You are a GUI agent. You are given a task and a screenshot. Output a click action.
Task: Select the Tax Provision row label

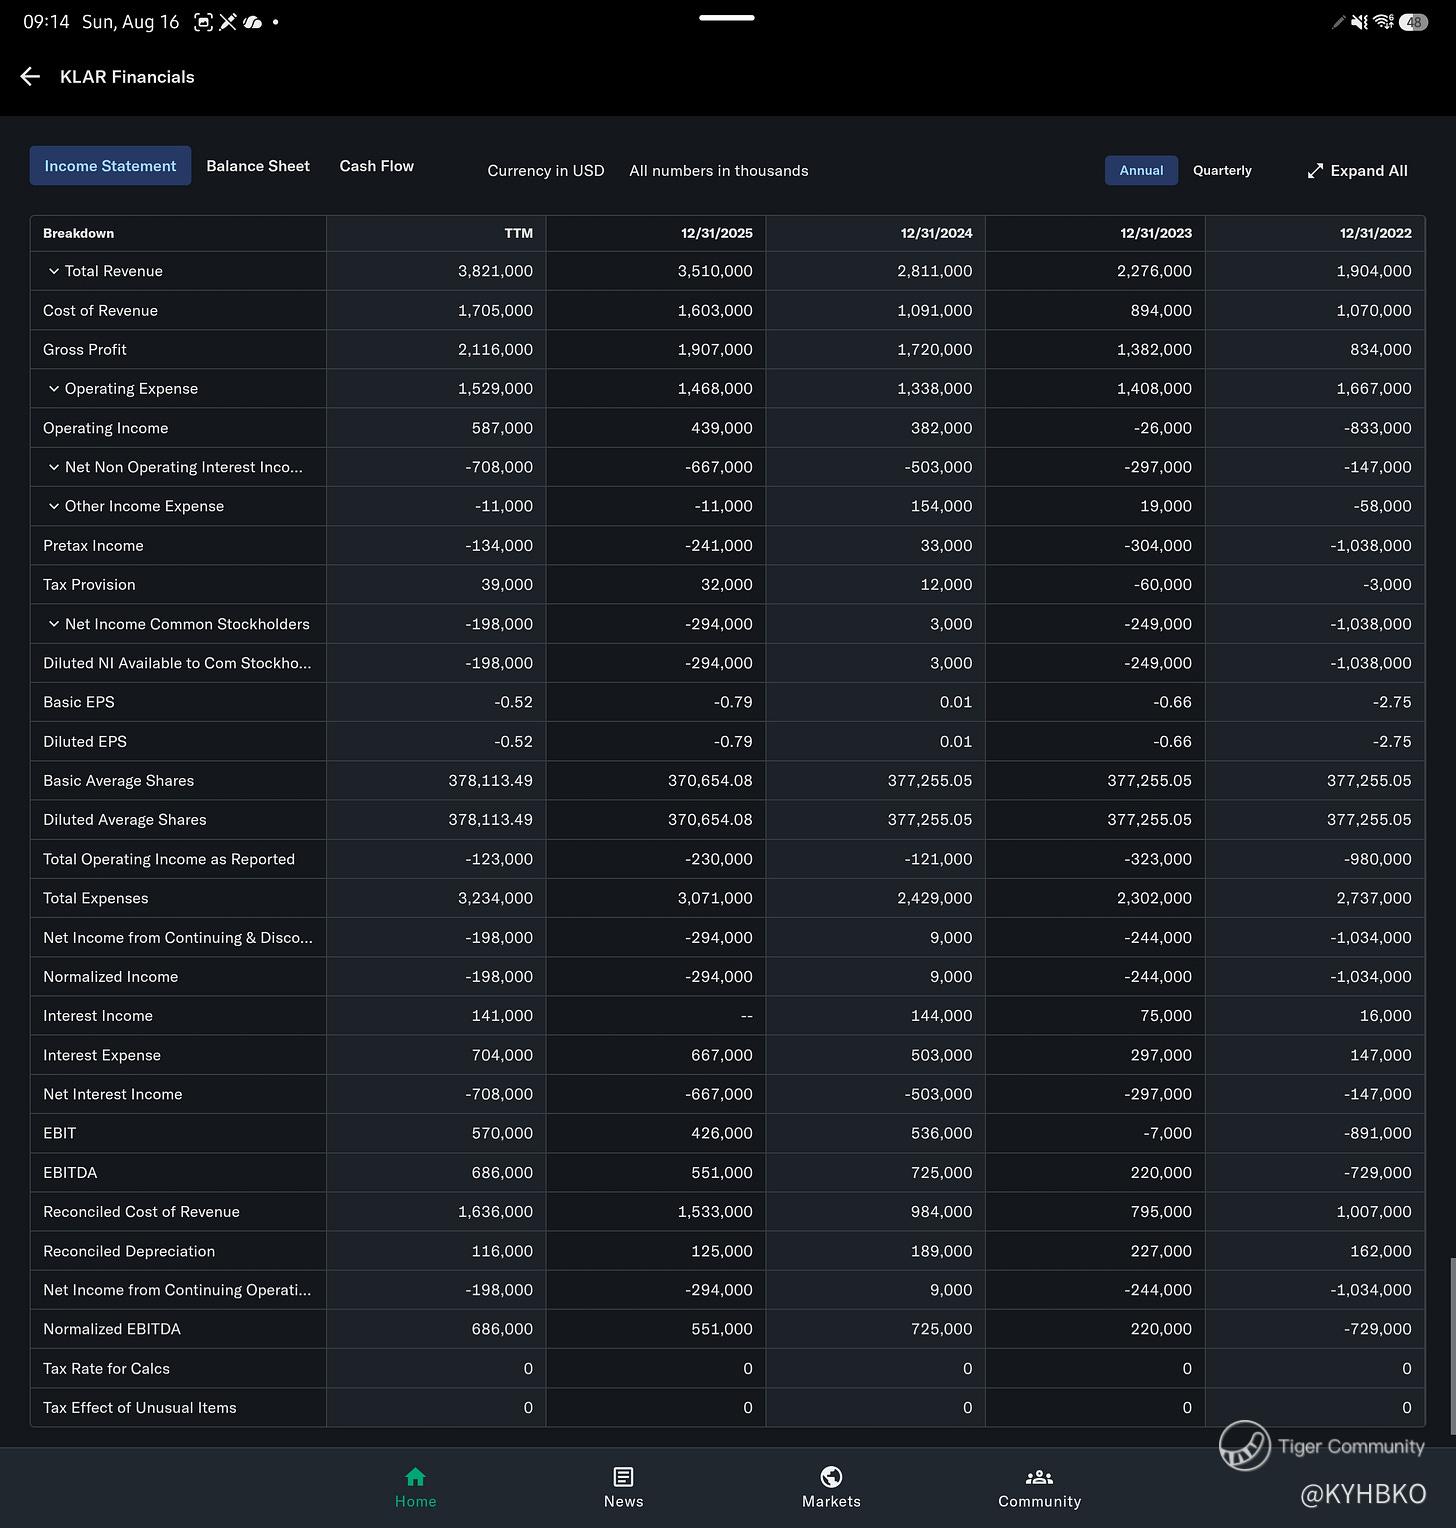[x=89, y=584]
